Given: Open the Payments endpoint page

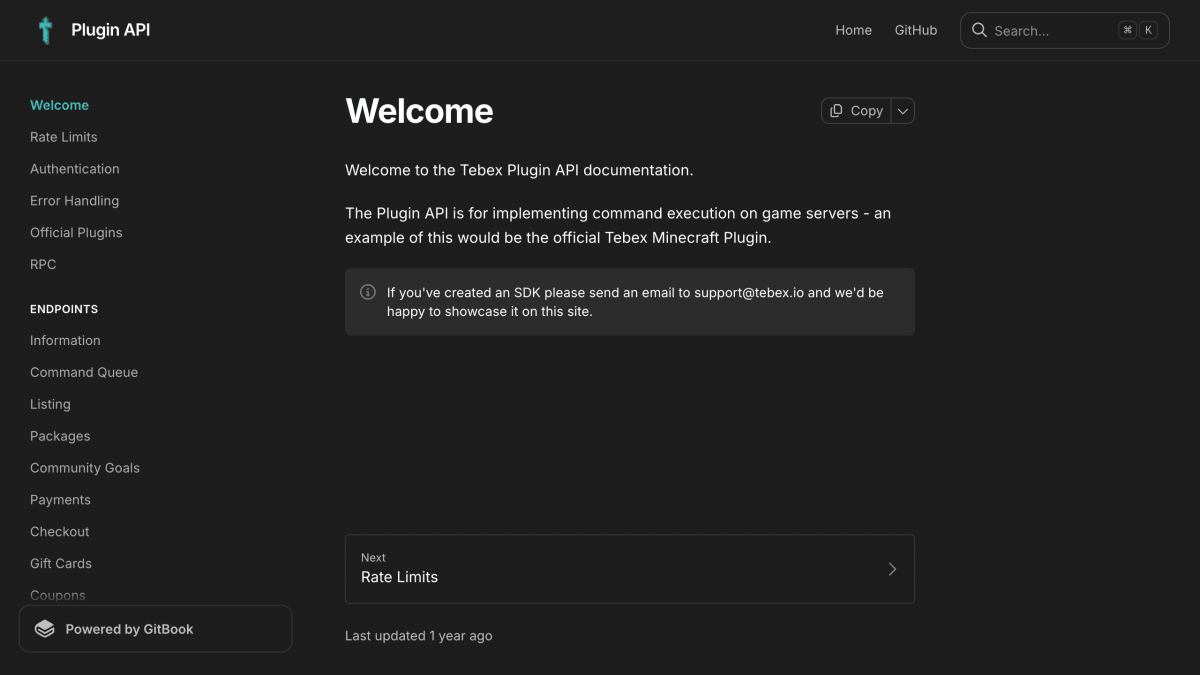Looking at the screenshot, I should coord(60,500).
